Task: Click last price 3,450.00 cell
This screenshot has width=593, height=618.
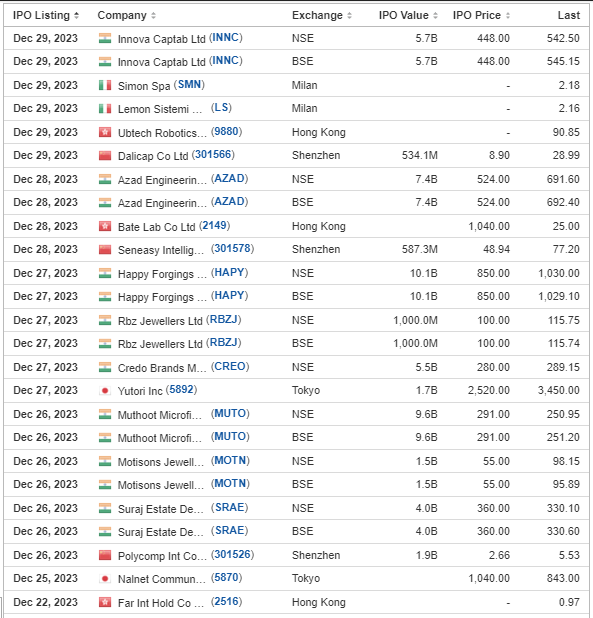Action: pyautogui.click(x=559, y=391)
